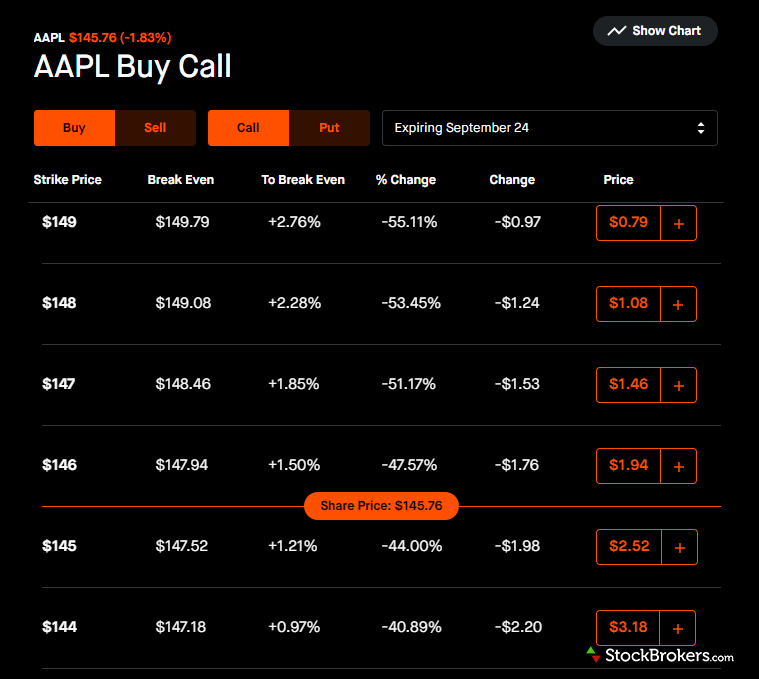Click the $147.18 break even value
Viewport: 759px width, 679px height.
[x=181, y=627]
